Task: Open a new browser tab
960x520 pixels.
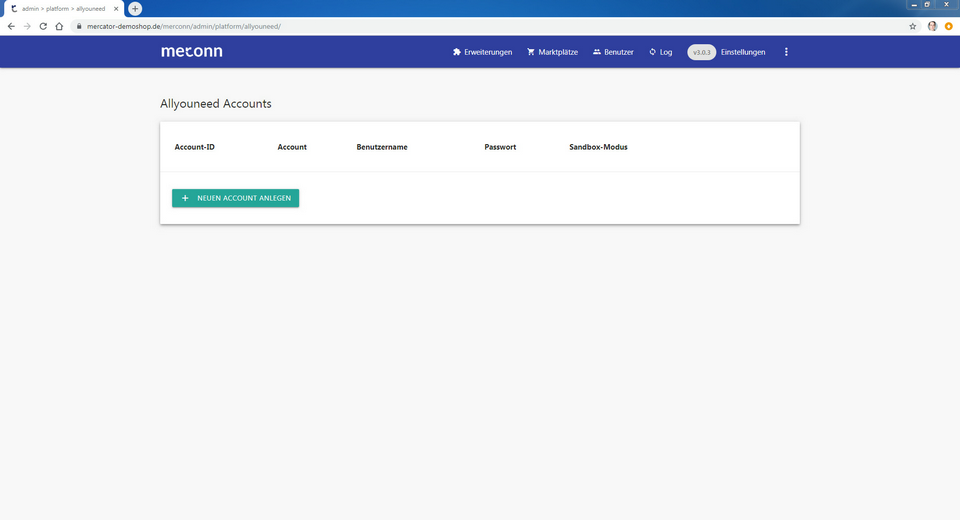Action: point(135,9)
